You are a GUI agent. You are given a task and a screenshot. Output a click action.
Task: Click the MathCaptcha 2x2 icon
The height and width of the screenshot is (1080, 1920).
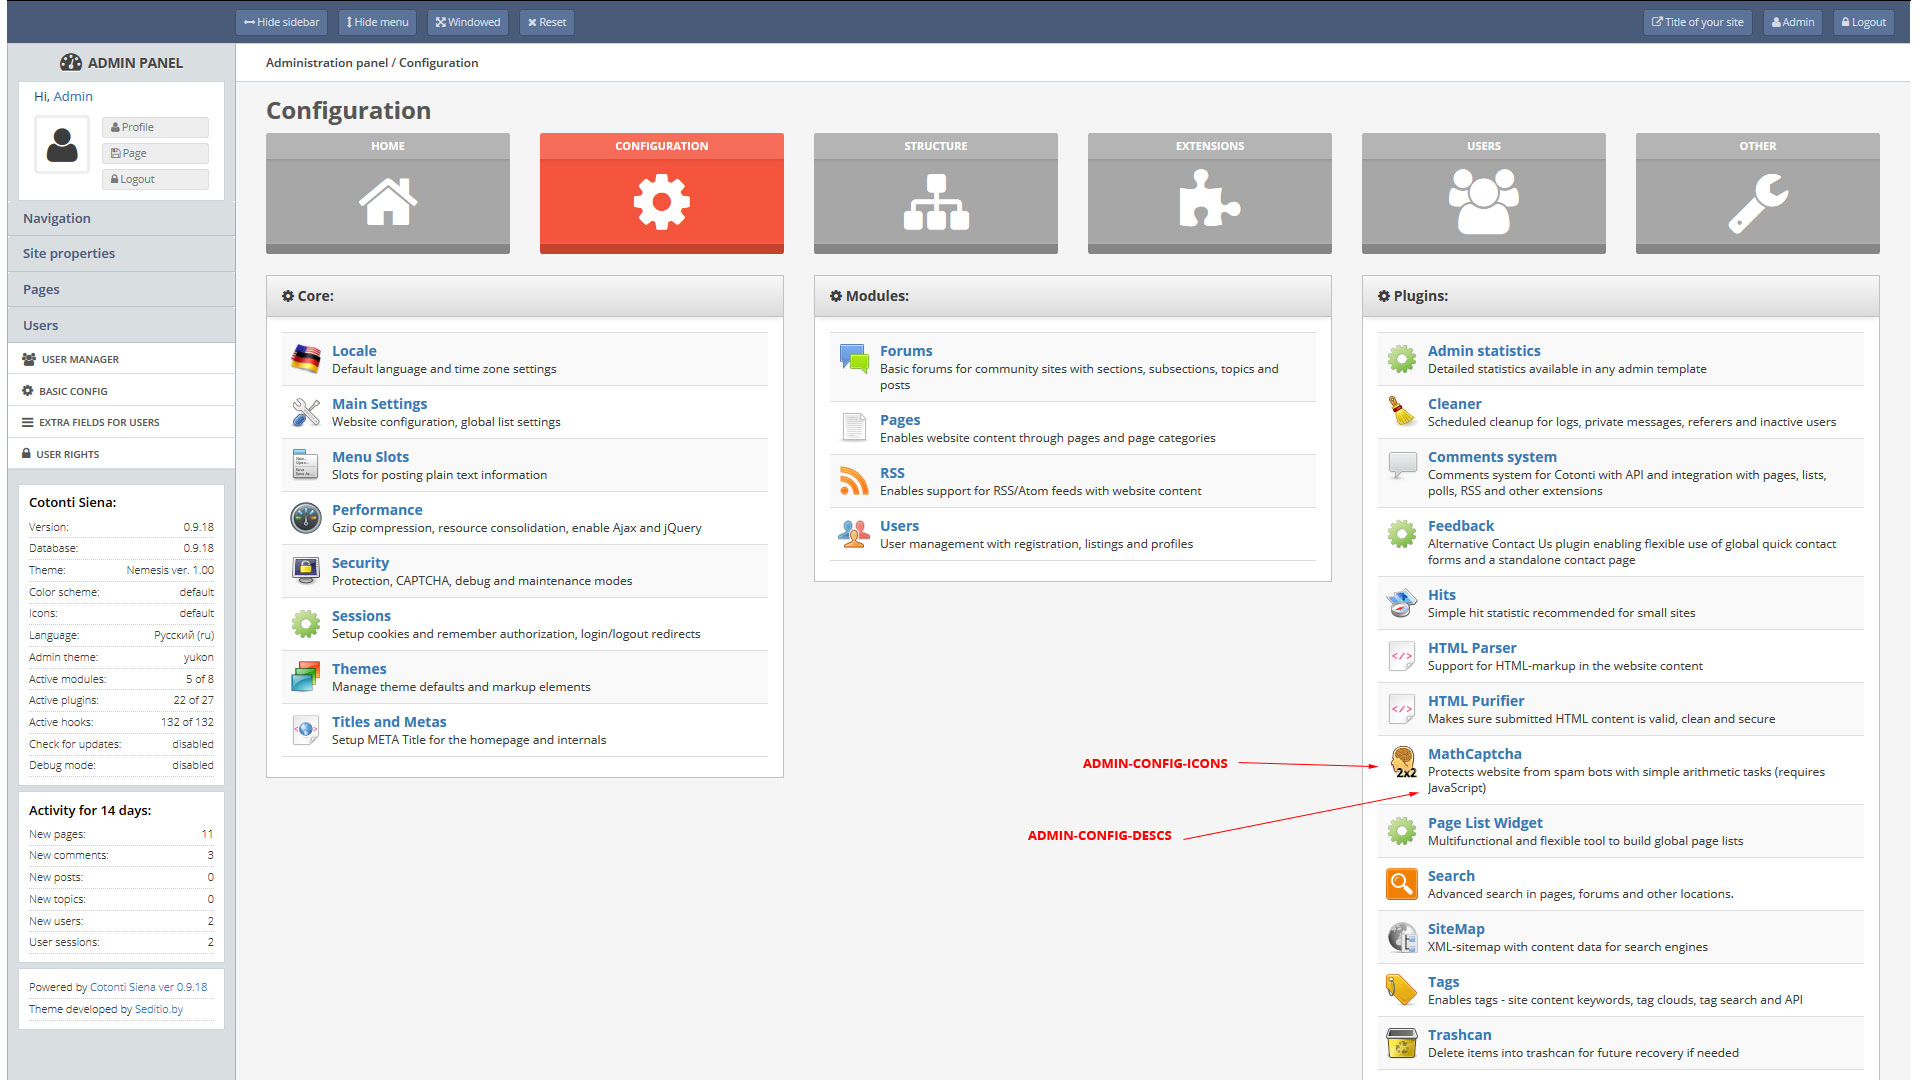pos(1403,762)
